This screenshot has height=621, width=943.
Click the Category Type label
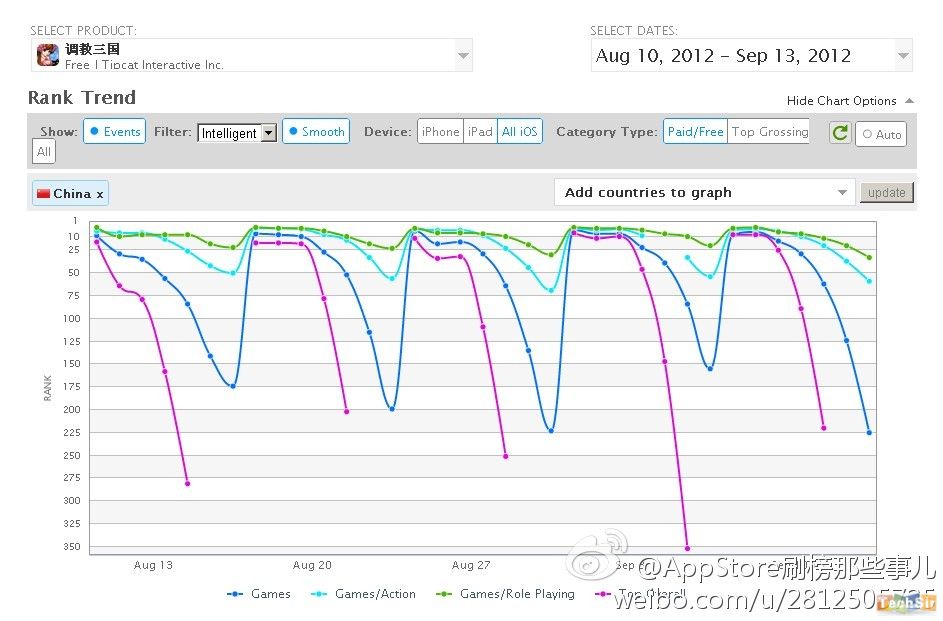coord(607,132)
